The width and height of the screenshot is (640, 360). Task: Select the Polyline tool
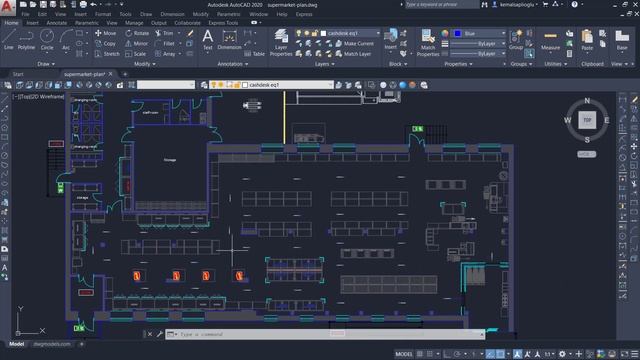click(26, 40)
